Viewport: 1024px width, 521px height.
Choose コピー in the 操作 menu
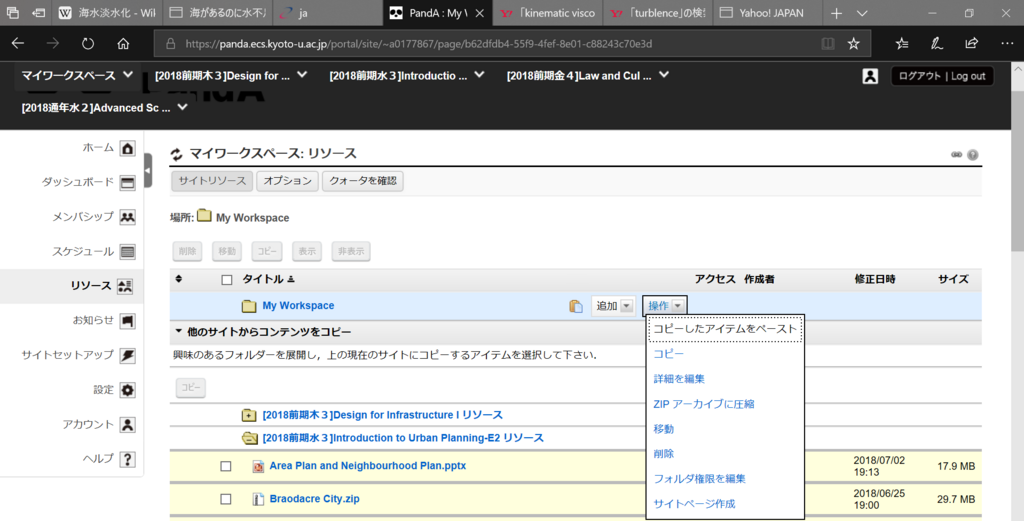(669, 354)
